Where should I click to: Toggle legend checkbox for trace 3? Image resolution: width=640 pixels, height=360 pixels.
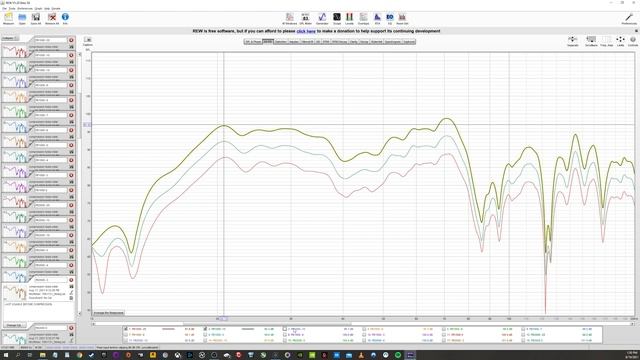pyautogui.click(x=285, y=329)
